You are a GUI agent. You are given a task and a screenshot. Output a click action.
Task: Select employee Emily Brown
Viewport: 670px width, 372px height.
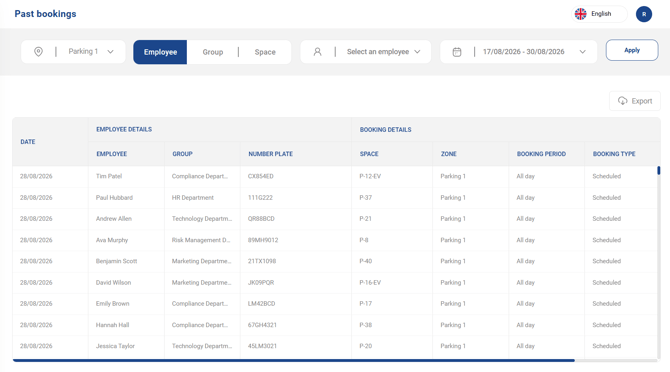tap(112, 304)
